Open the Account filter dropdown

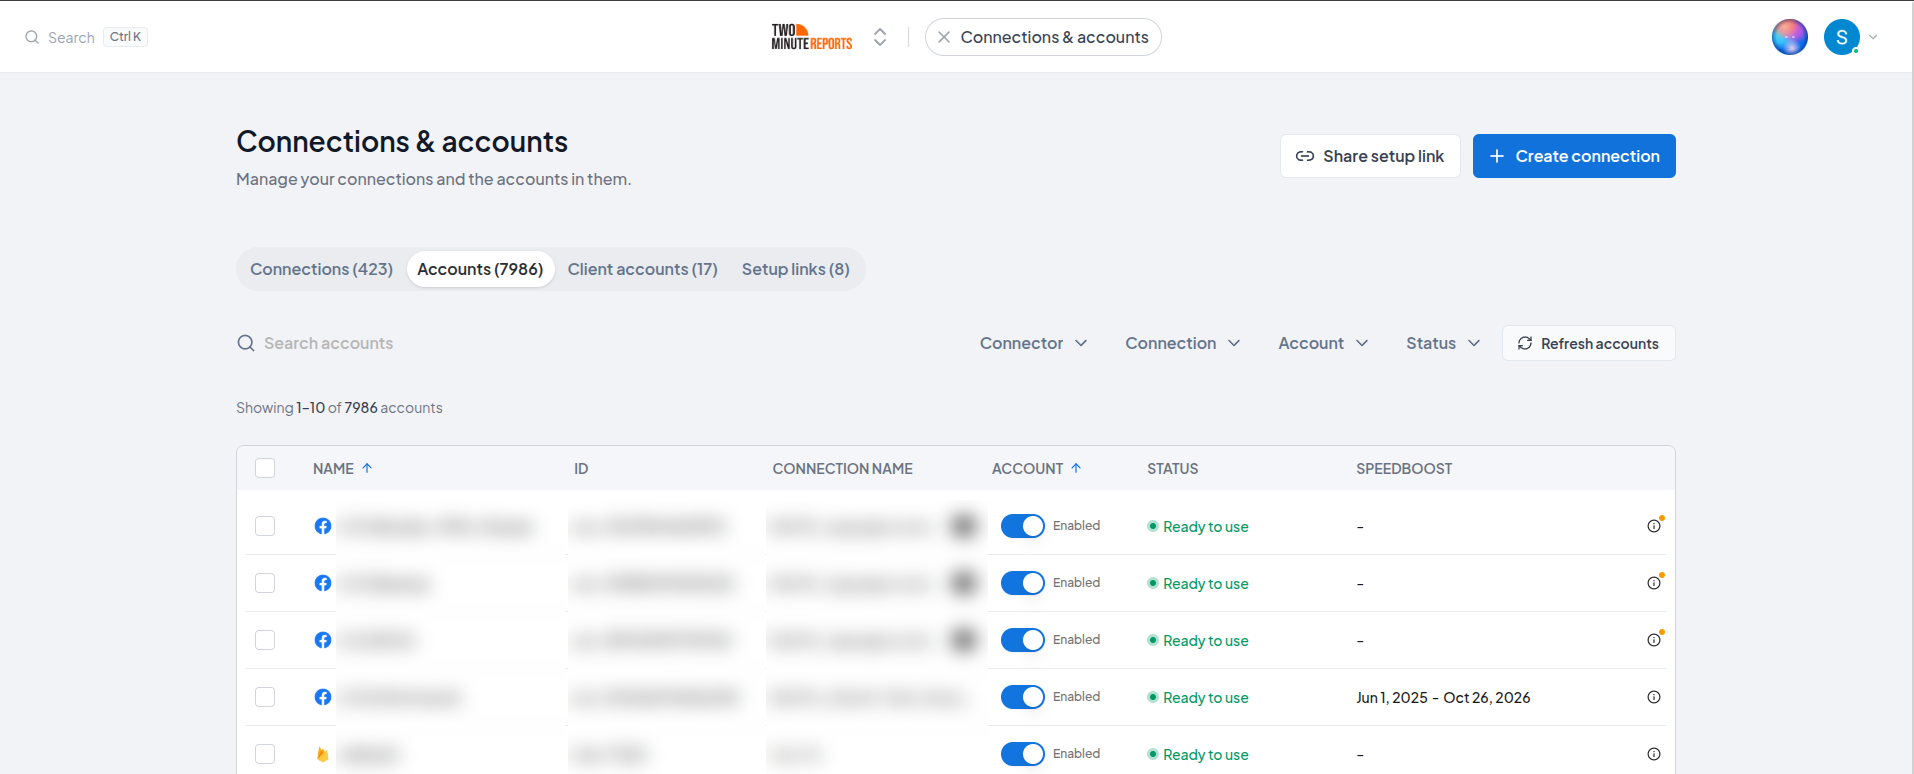pyautogui.click(x=1323, y=343)
